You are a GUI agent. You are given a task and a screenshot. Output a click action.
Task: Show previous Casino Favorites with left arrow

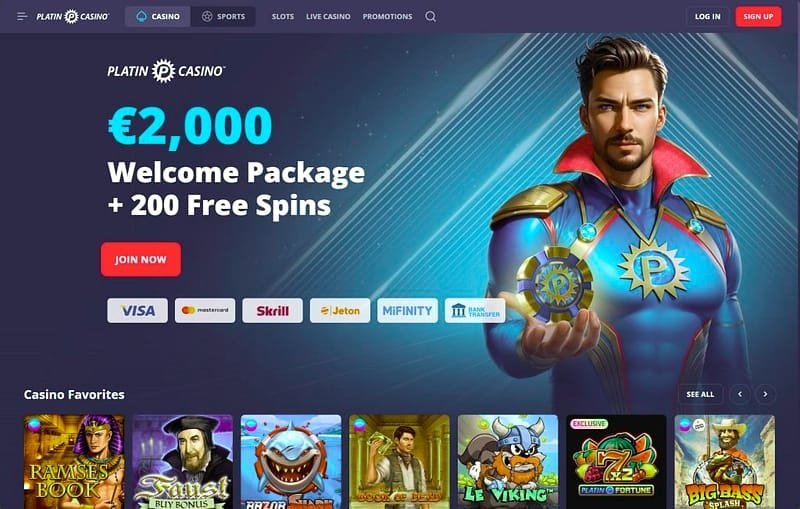click(x=740, y=394)
